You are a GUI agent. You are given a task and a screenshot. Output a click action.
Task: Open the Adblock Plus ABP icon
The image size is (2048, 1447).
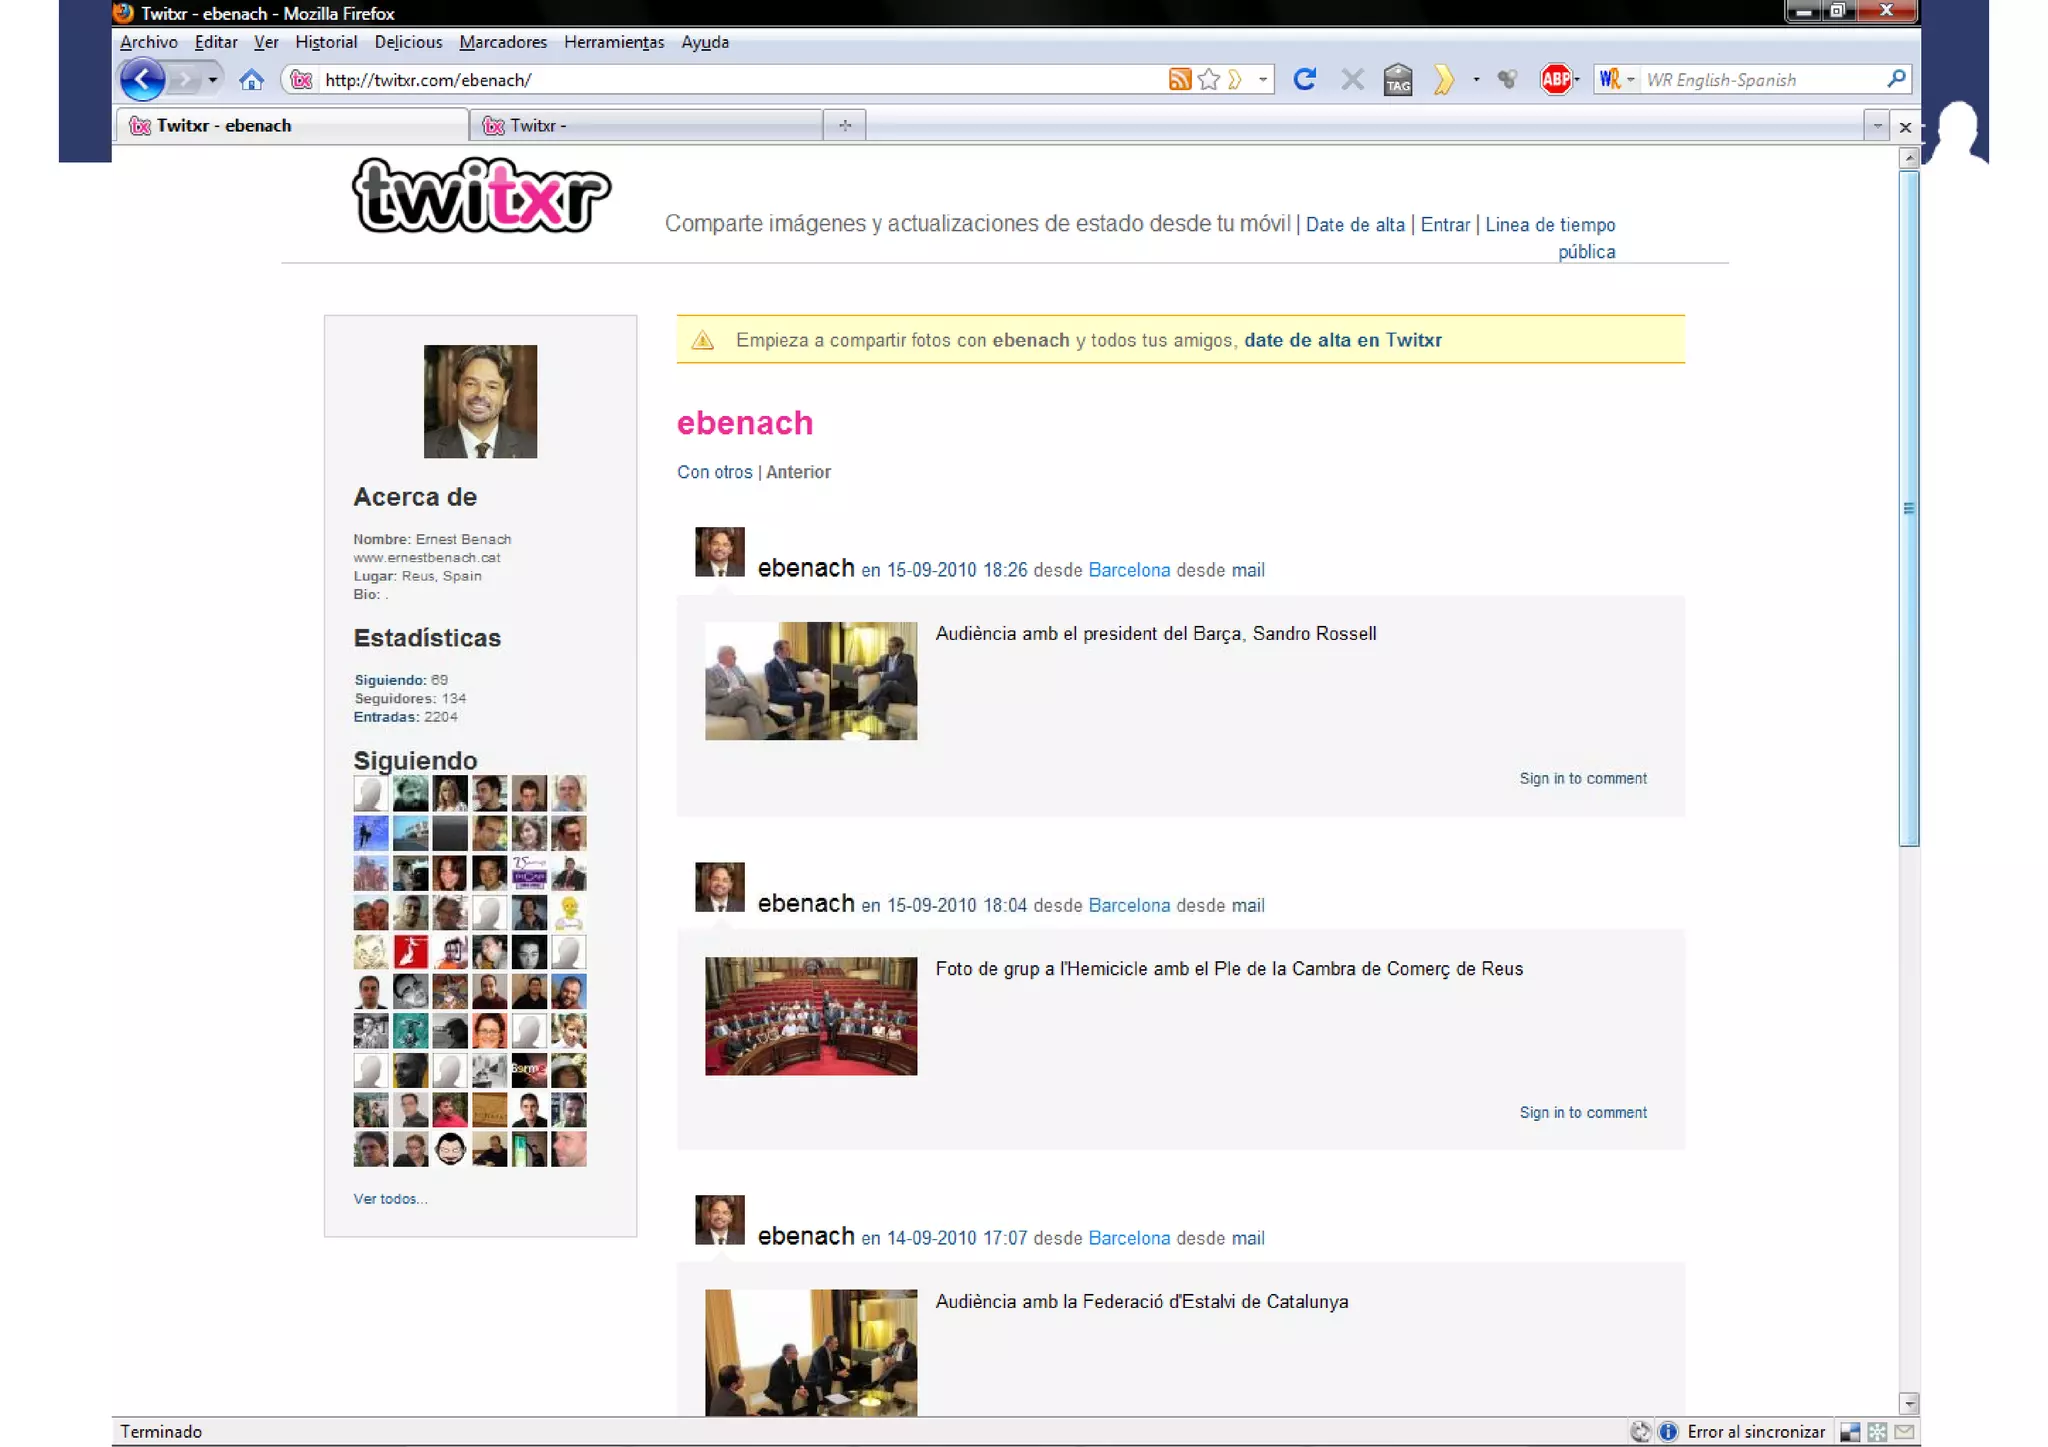click(1555, 79)
